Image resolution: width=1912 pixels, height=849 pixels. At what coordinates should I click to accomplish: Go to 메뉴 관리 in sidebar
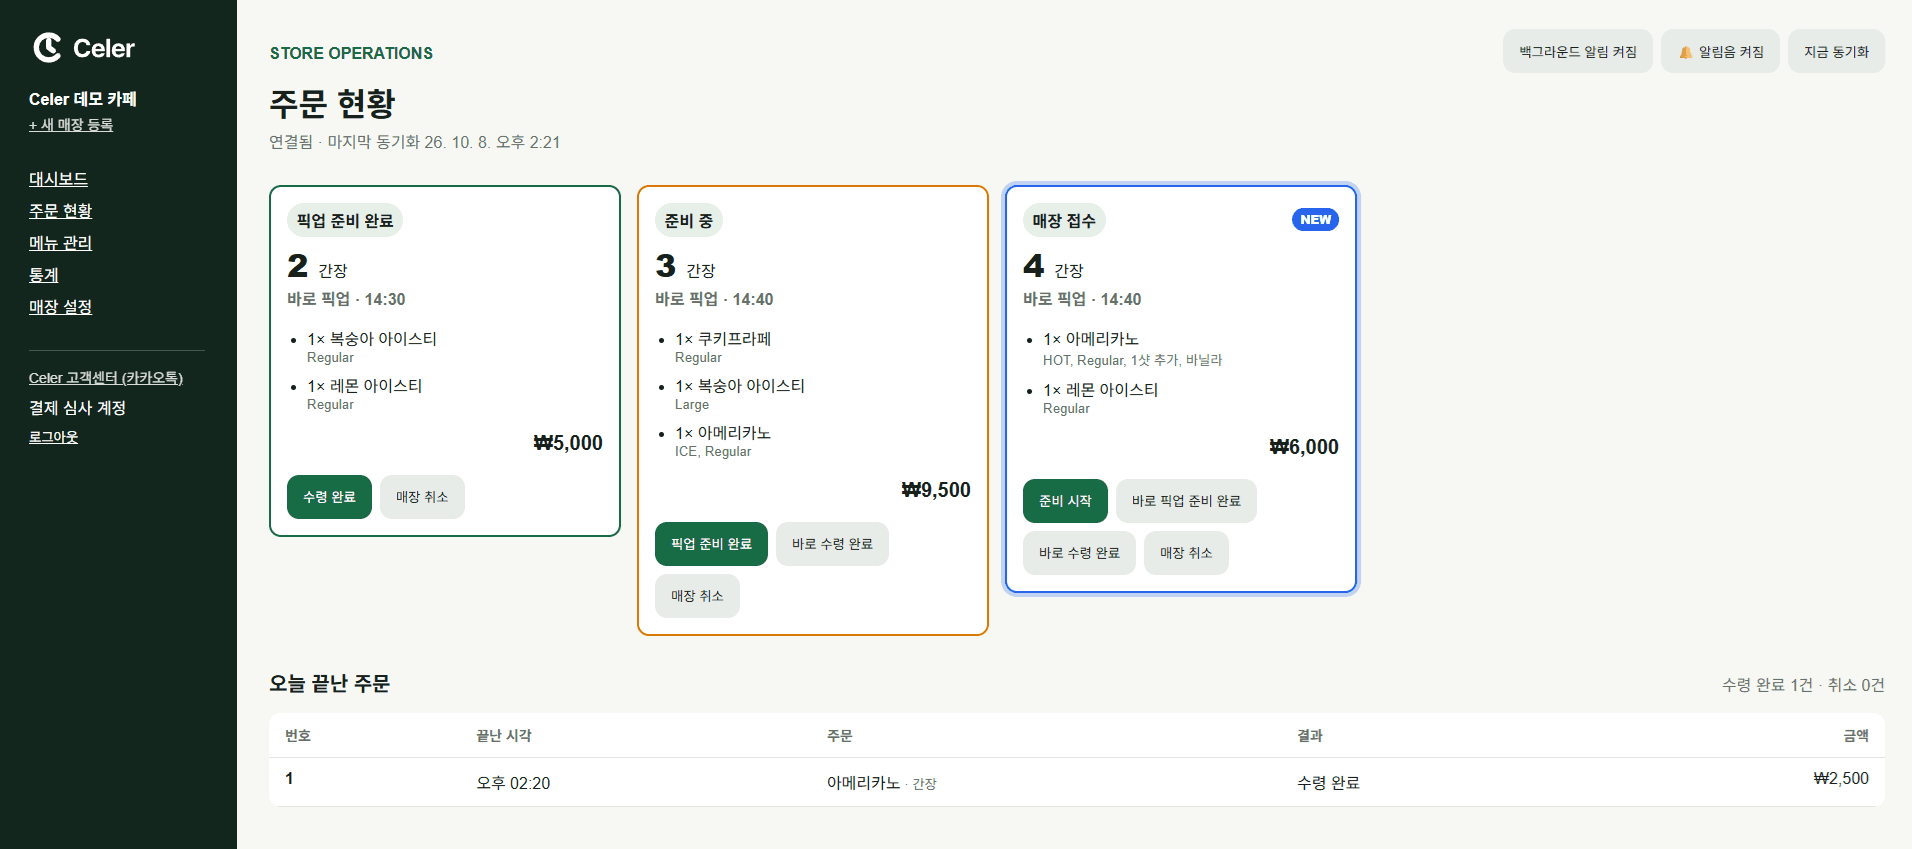point(60,243)
